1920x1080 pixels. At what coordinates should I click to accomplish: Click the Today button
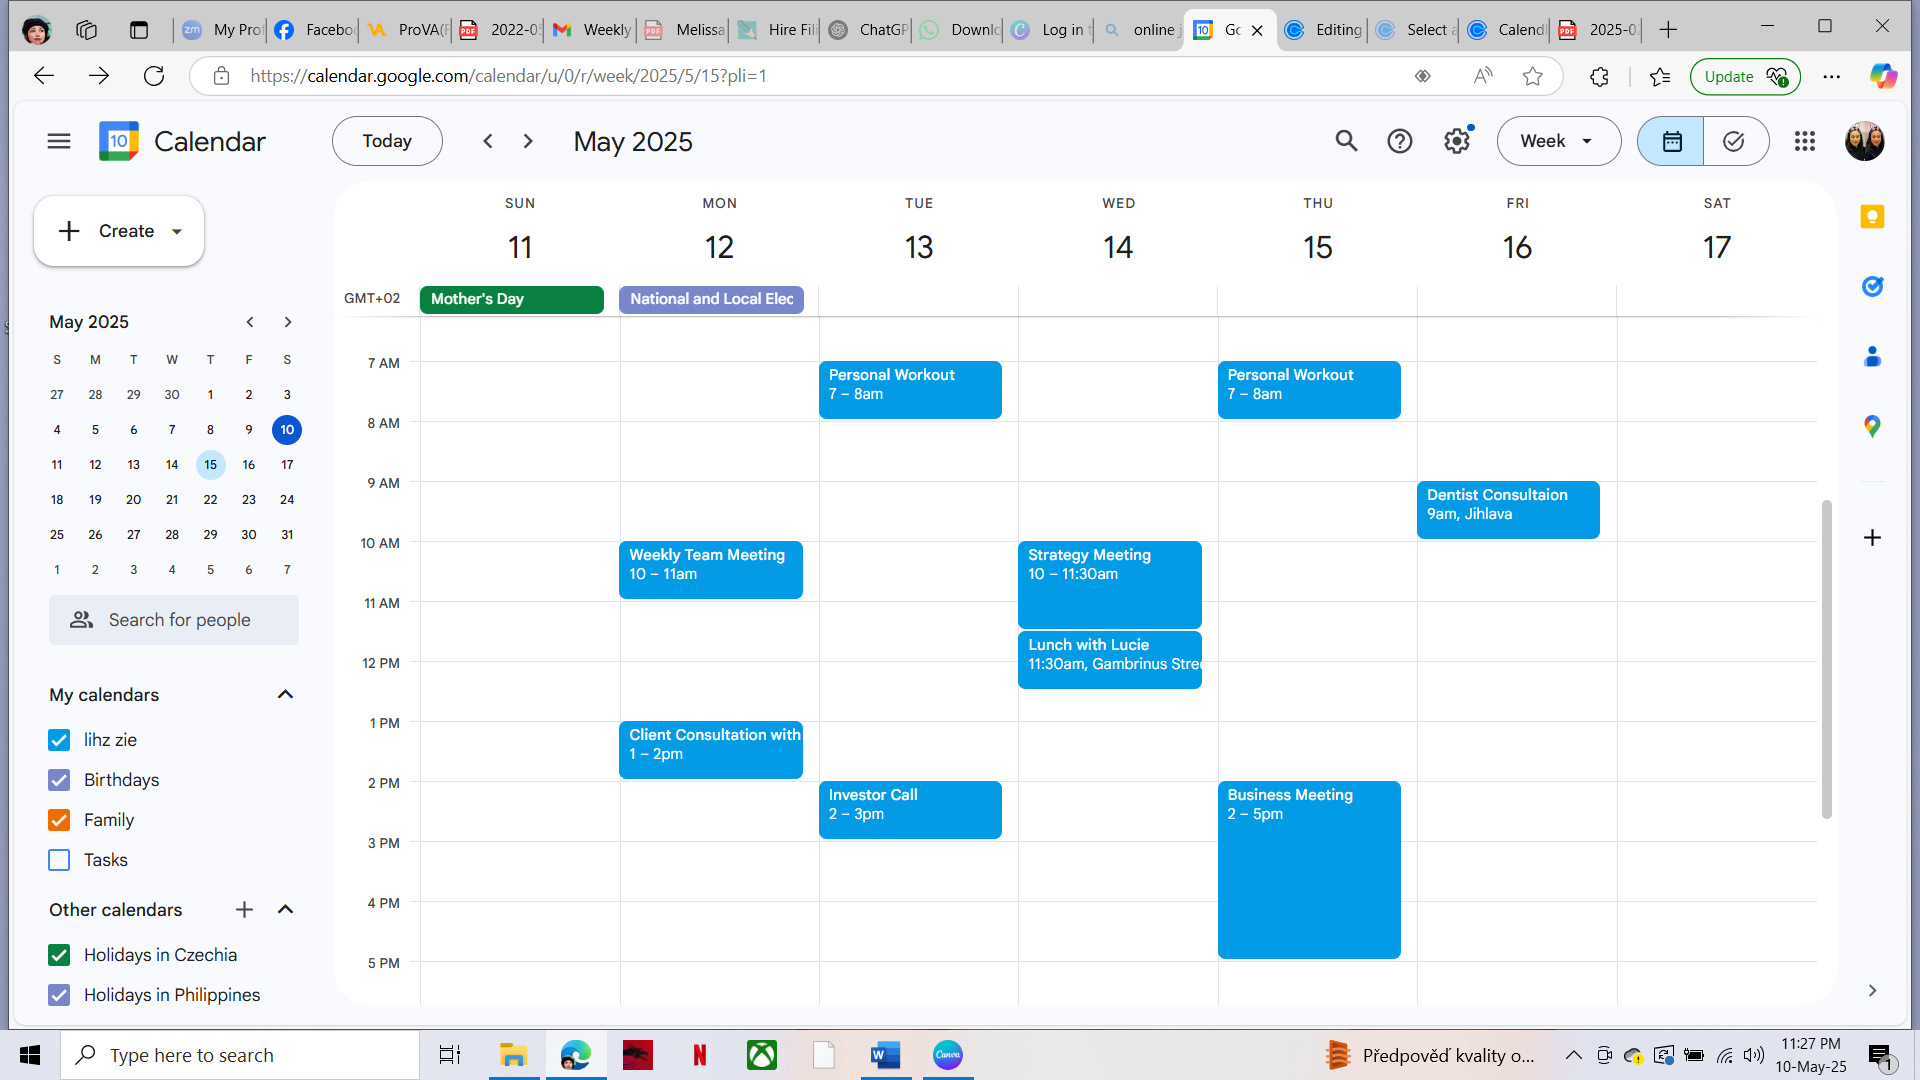(387, 141)
